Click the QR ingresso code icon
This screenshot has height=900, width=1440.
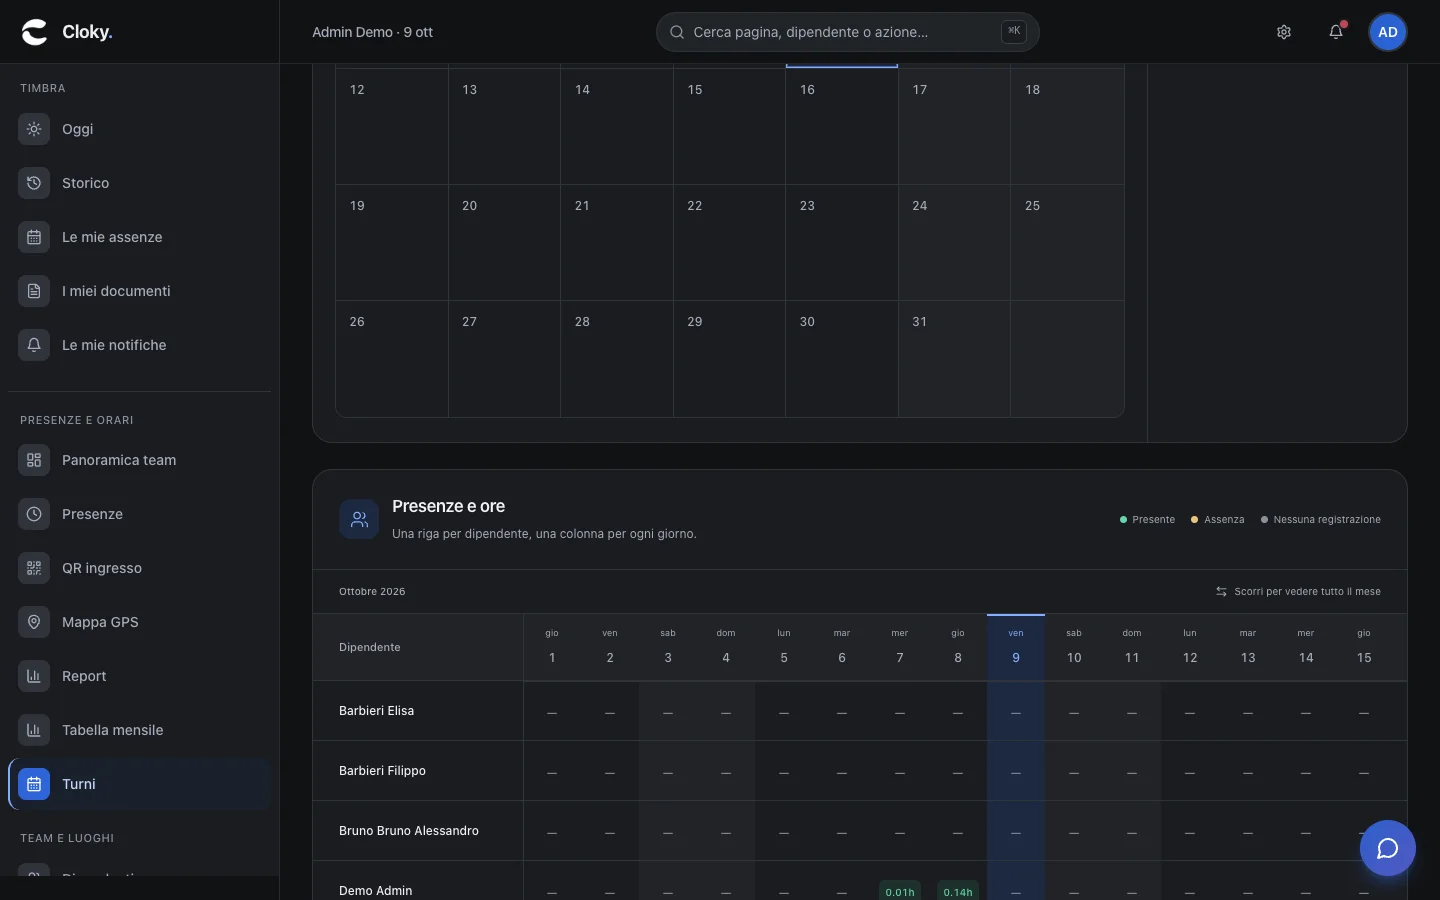(34, 568)
